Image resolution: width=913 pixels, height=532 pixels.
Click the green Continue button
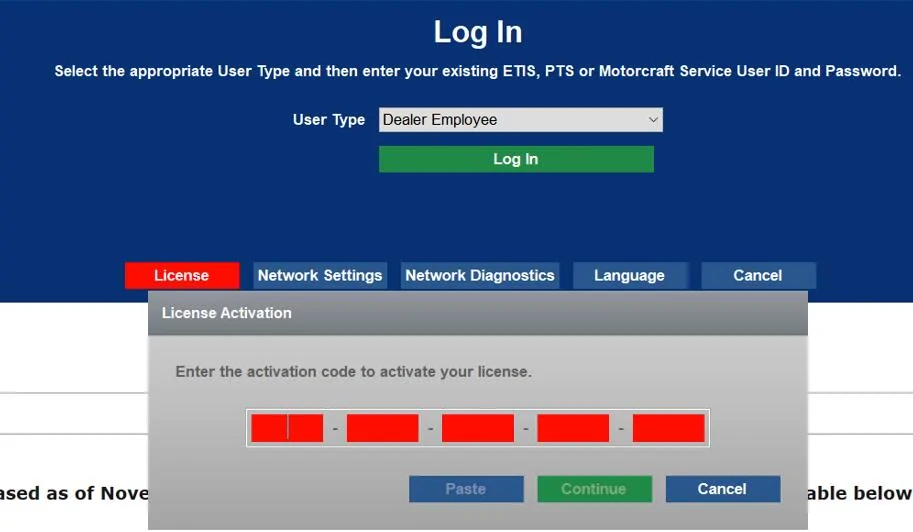(x=594, y=489)
